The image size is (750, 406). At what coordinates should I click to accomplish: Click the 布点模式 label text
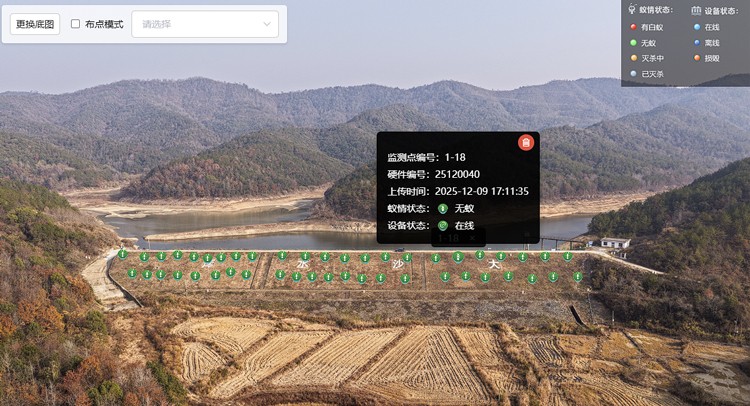click(104, 24)
